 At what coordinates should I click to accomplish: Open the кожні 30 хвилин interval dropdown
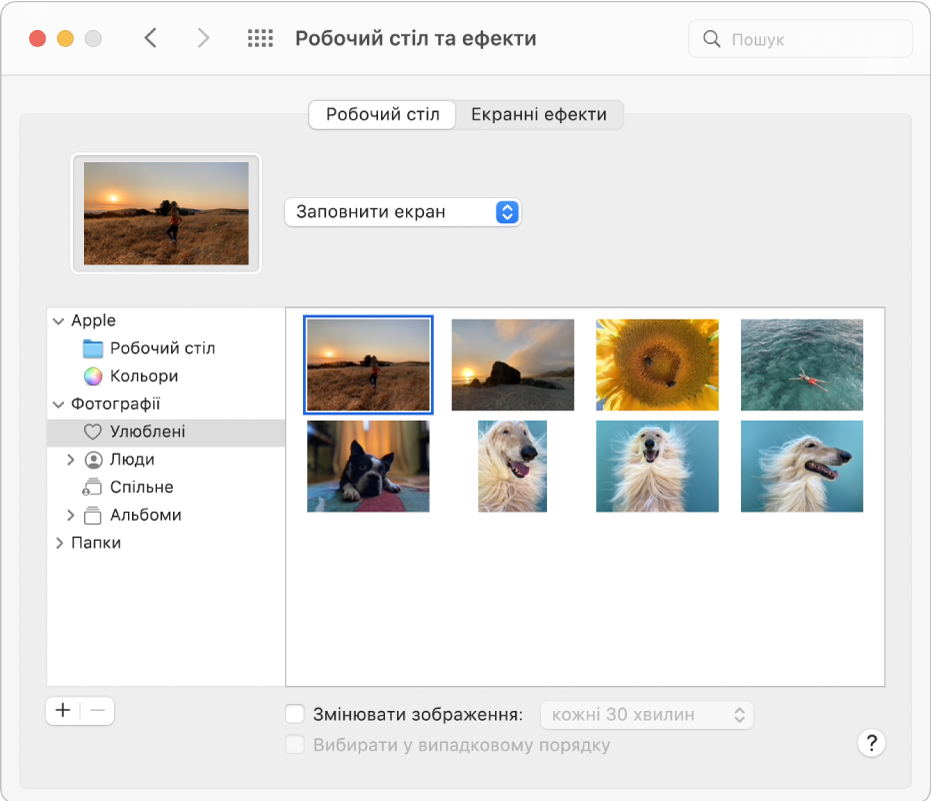[647, 714]
